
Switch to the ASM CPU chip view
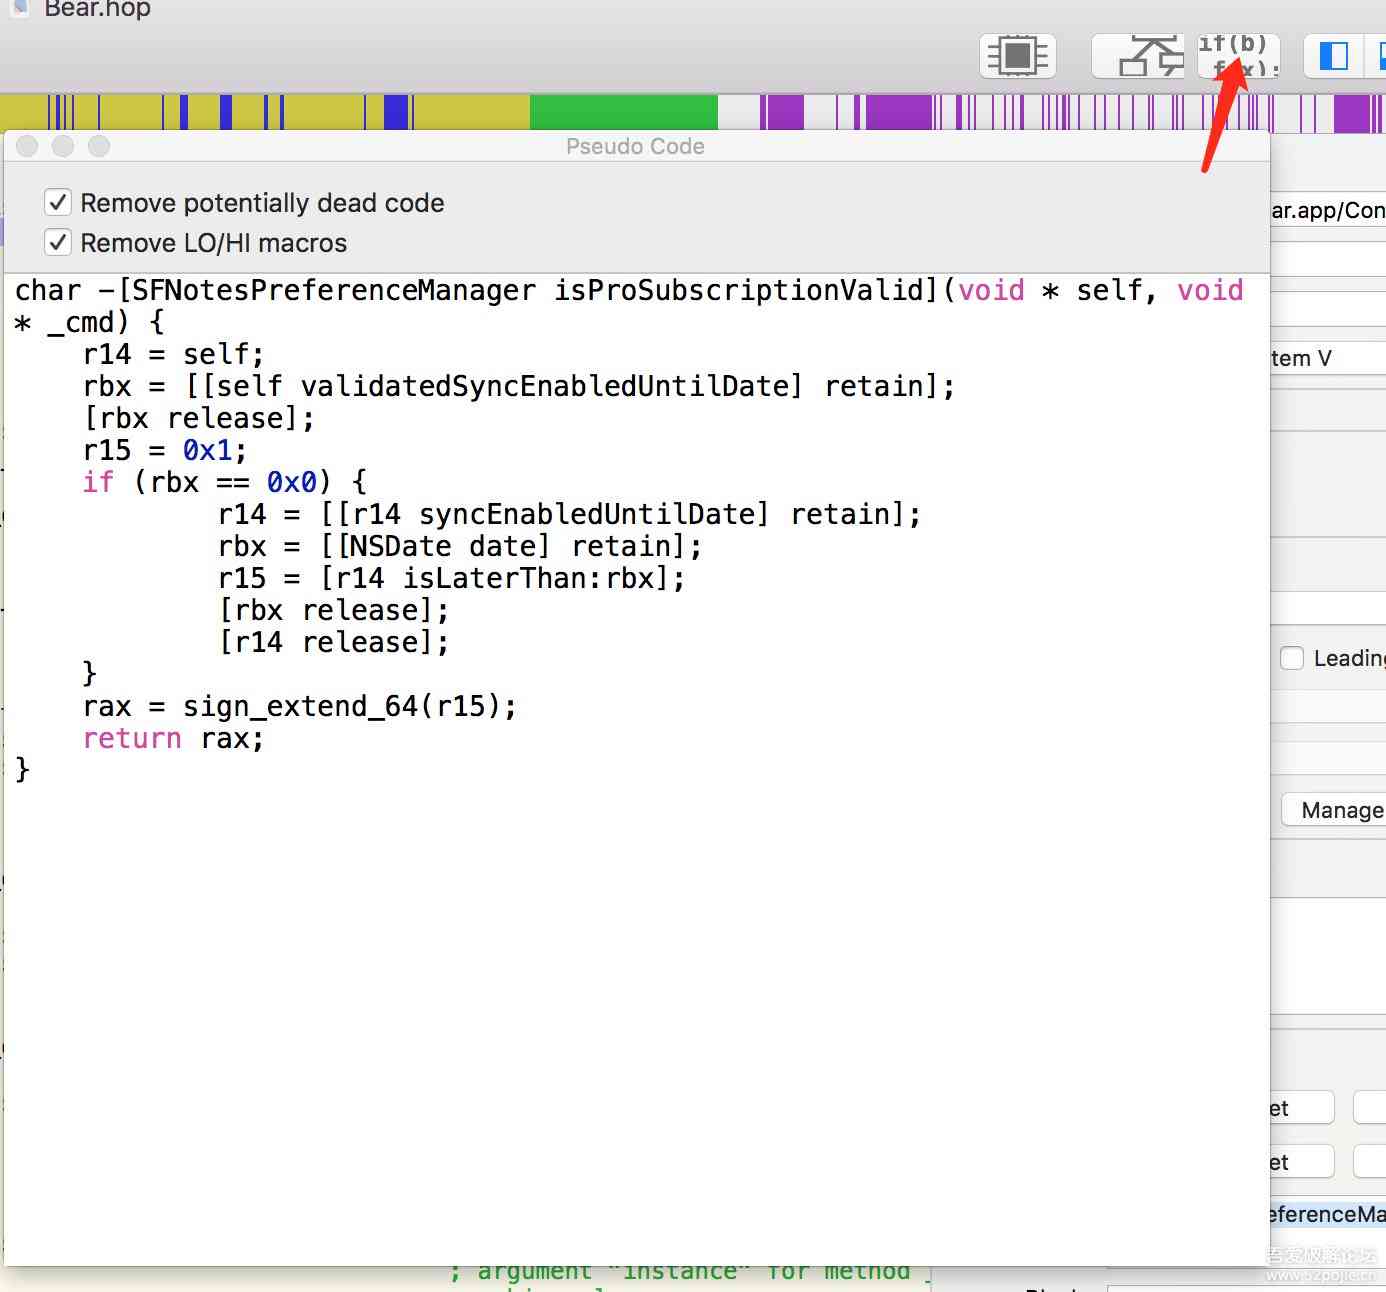1018,56
